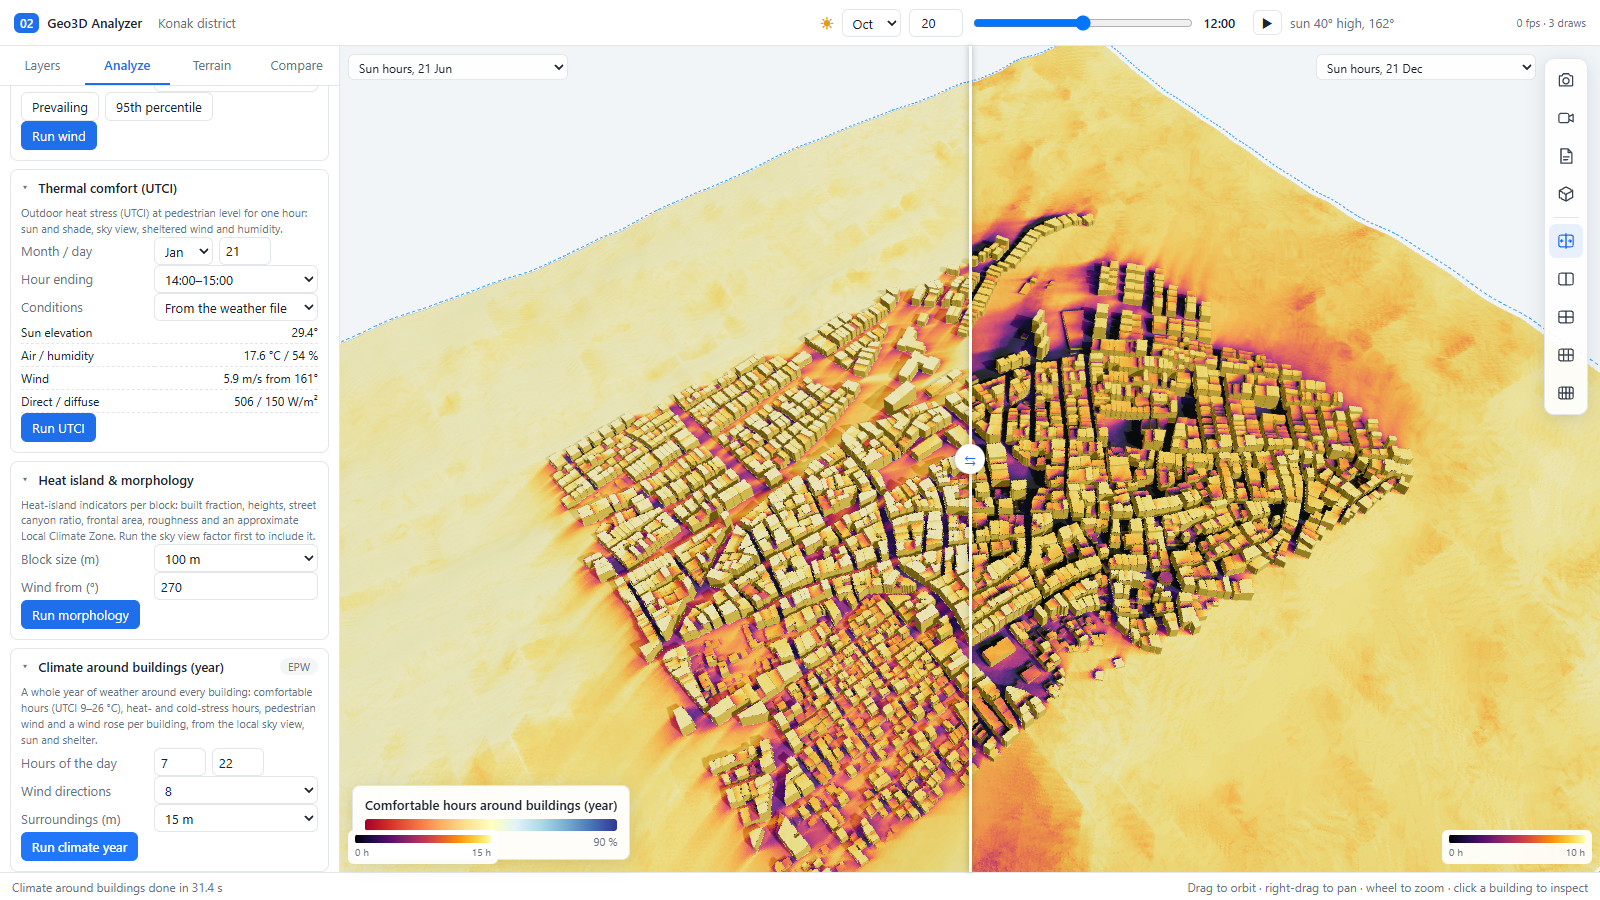Open the month dropdown showing Oct

pos(872,23)
